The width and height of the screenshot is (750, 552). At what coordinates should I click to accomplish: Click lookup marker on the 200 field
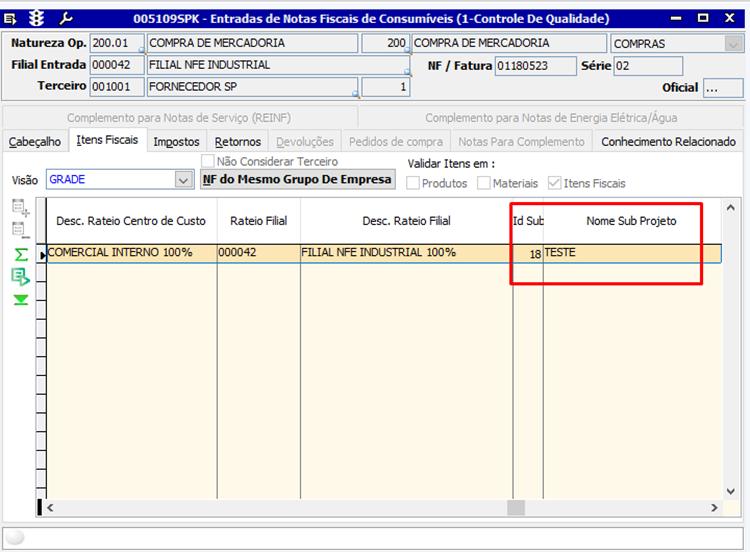click(x=408, y=50)
